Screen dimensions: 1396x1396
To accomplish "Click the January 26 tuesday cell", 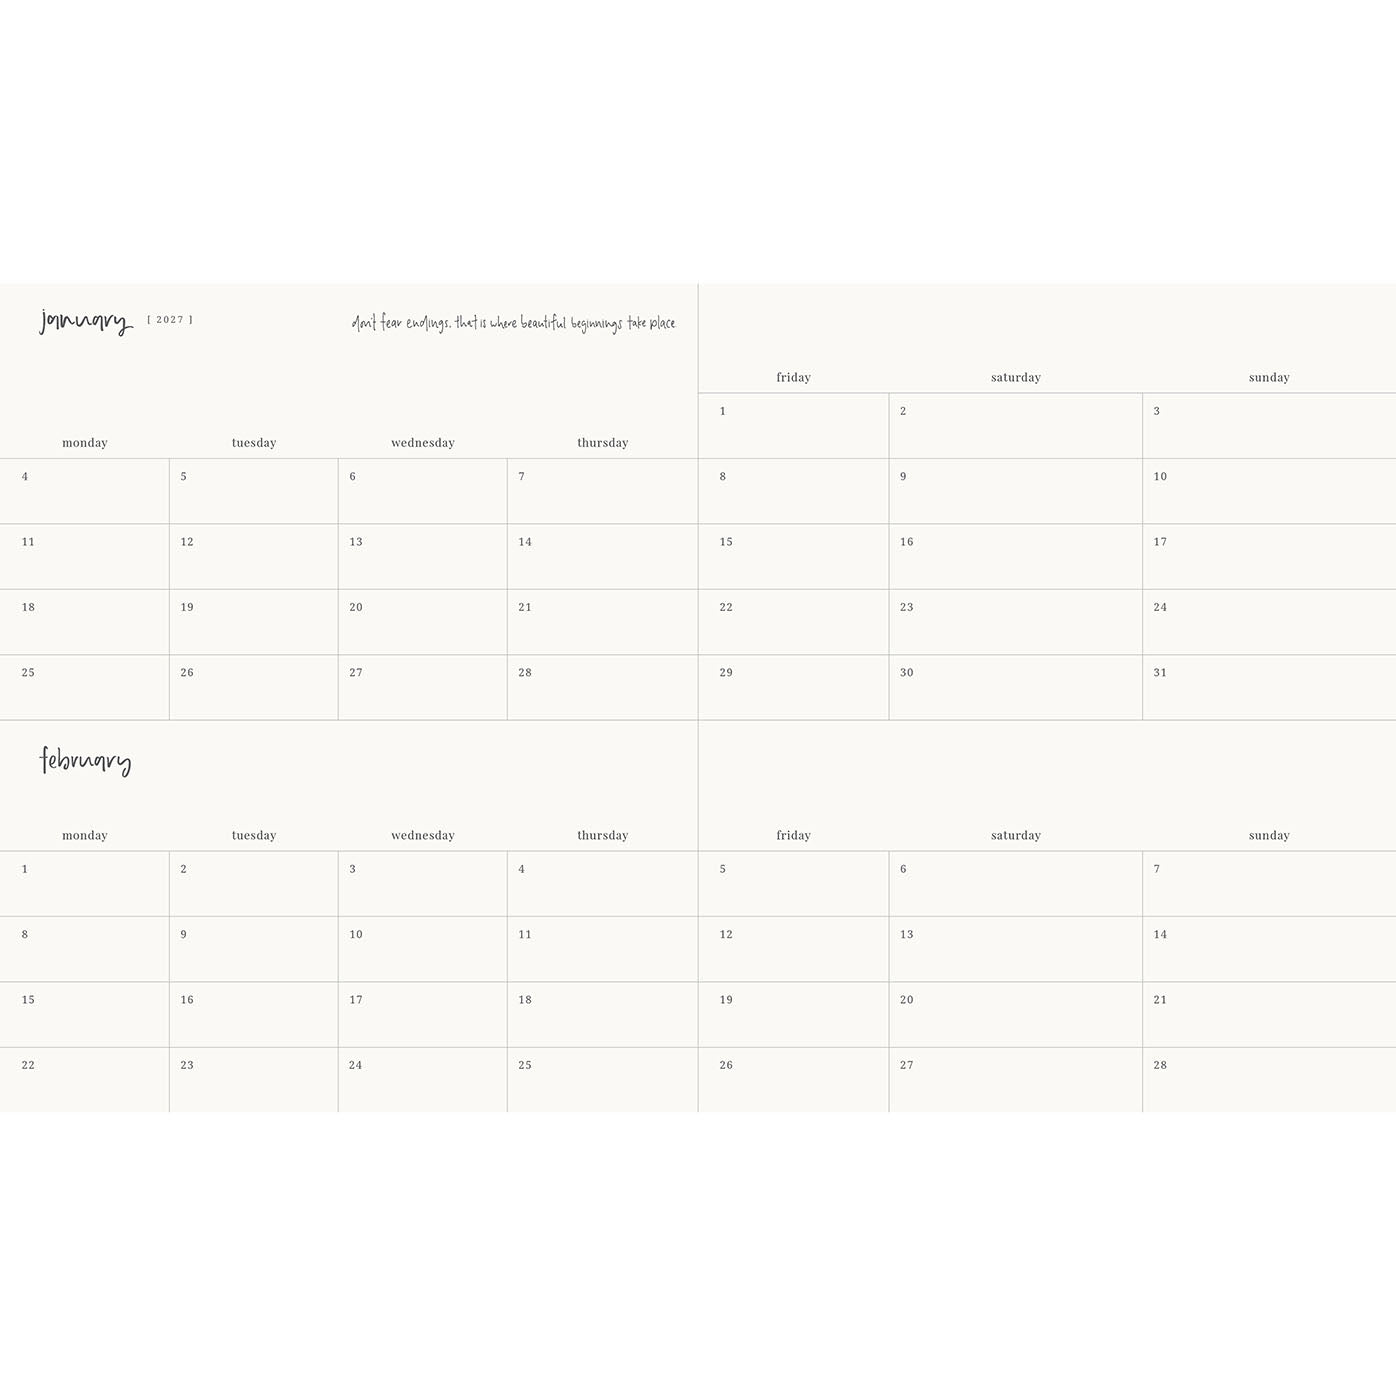I will tap(254, 688).
